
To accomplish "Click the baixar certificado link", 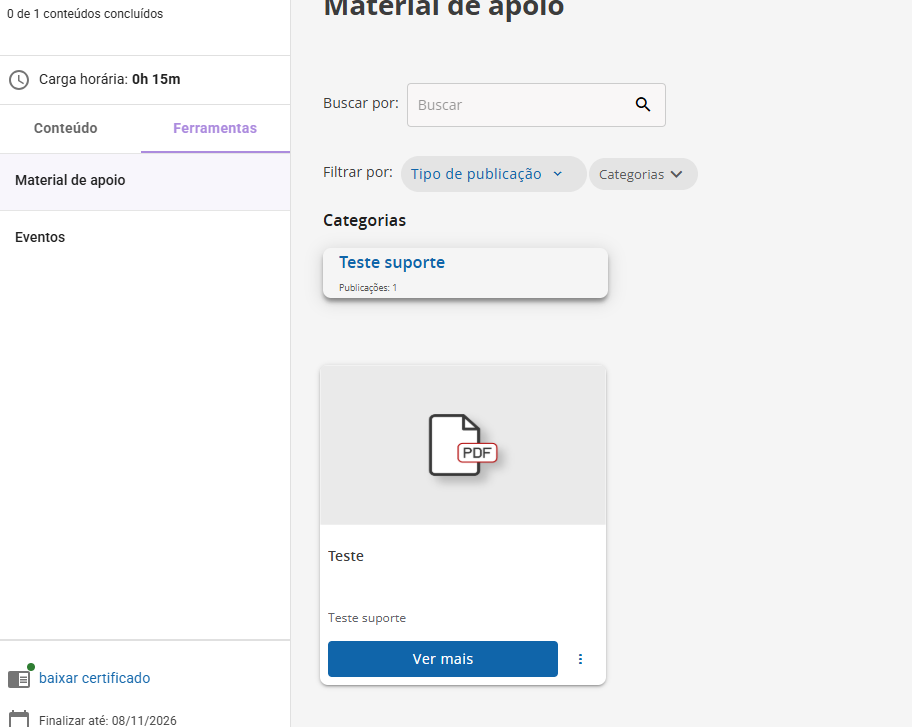I will [x=94, y=678].
